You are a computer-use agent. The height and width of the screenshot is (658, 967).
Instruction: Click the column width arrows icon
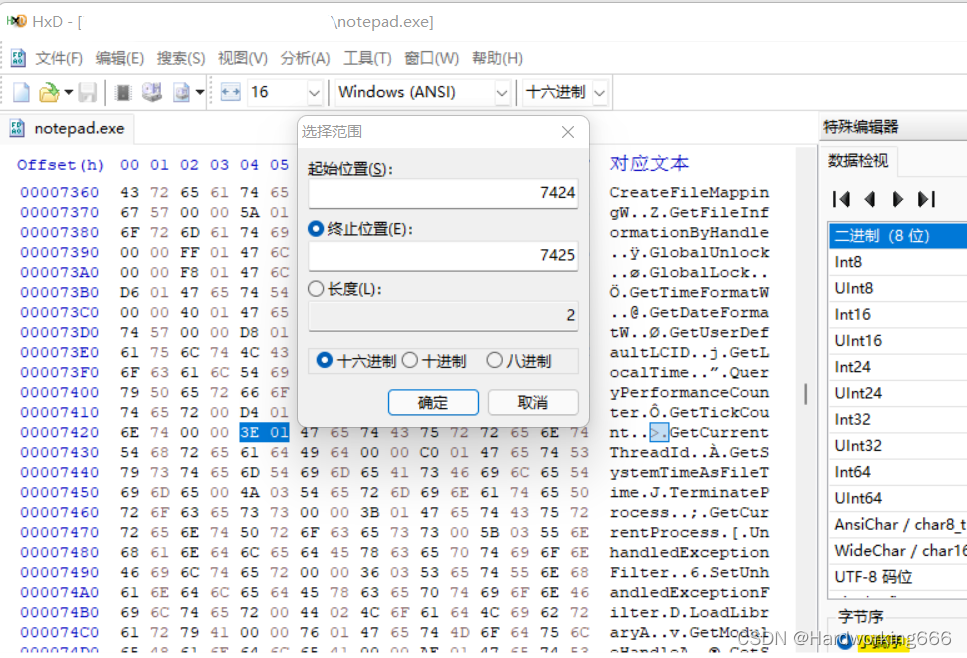(231, 93)
